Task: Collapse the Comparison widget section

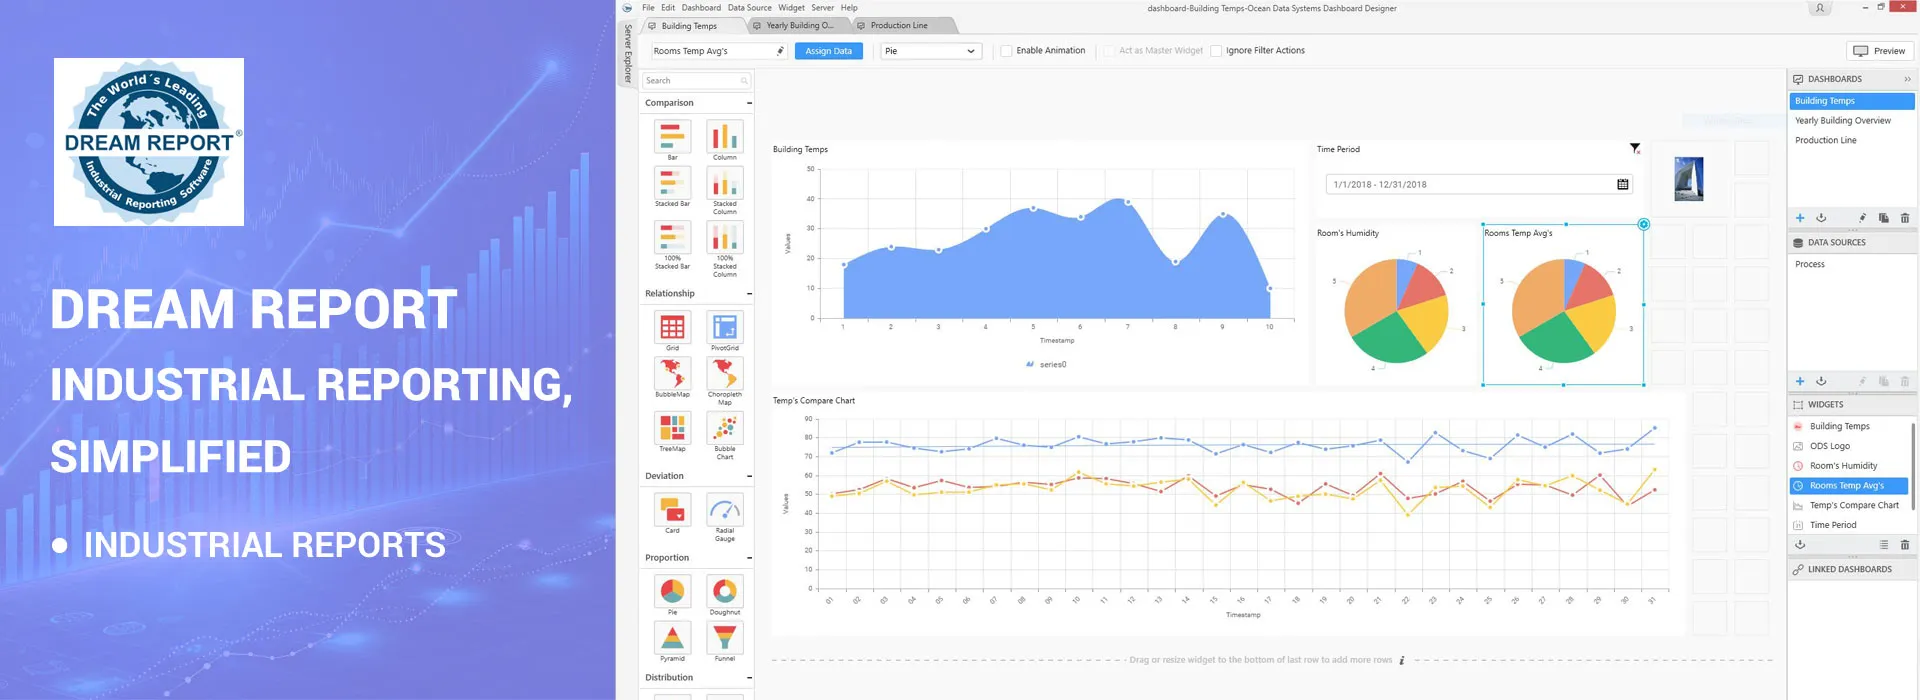Action: tap(749, 103)
